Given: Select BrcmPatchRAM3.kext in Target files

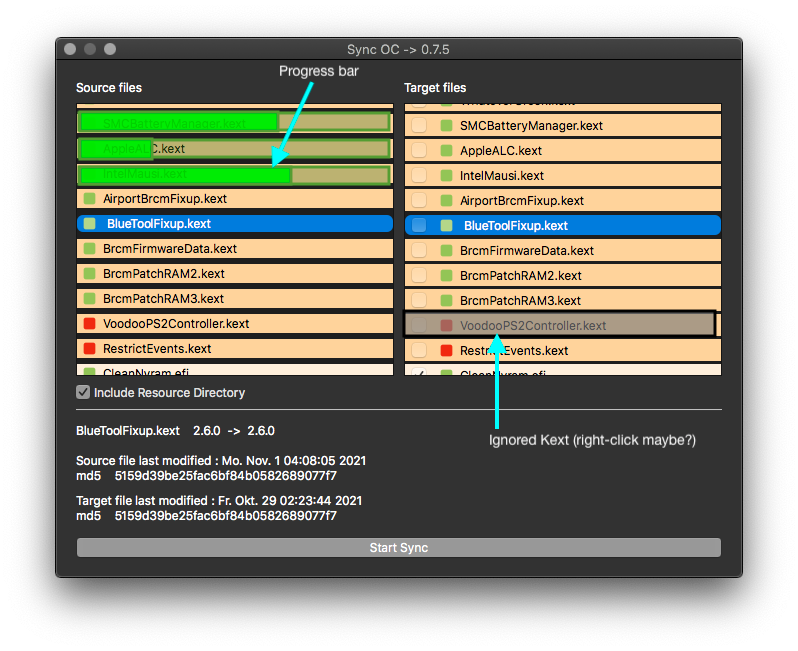Looking at the screenshot, I should pyautogui.click(x=563, y=300).
